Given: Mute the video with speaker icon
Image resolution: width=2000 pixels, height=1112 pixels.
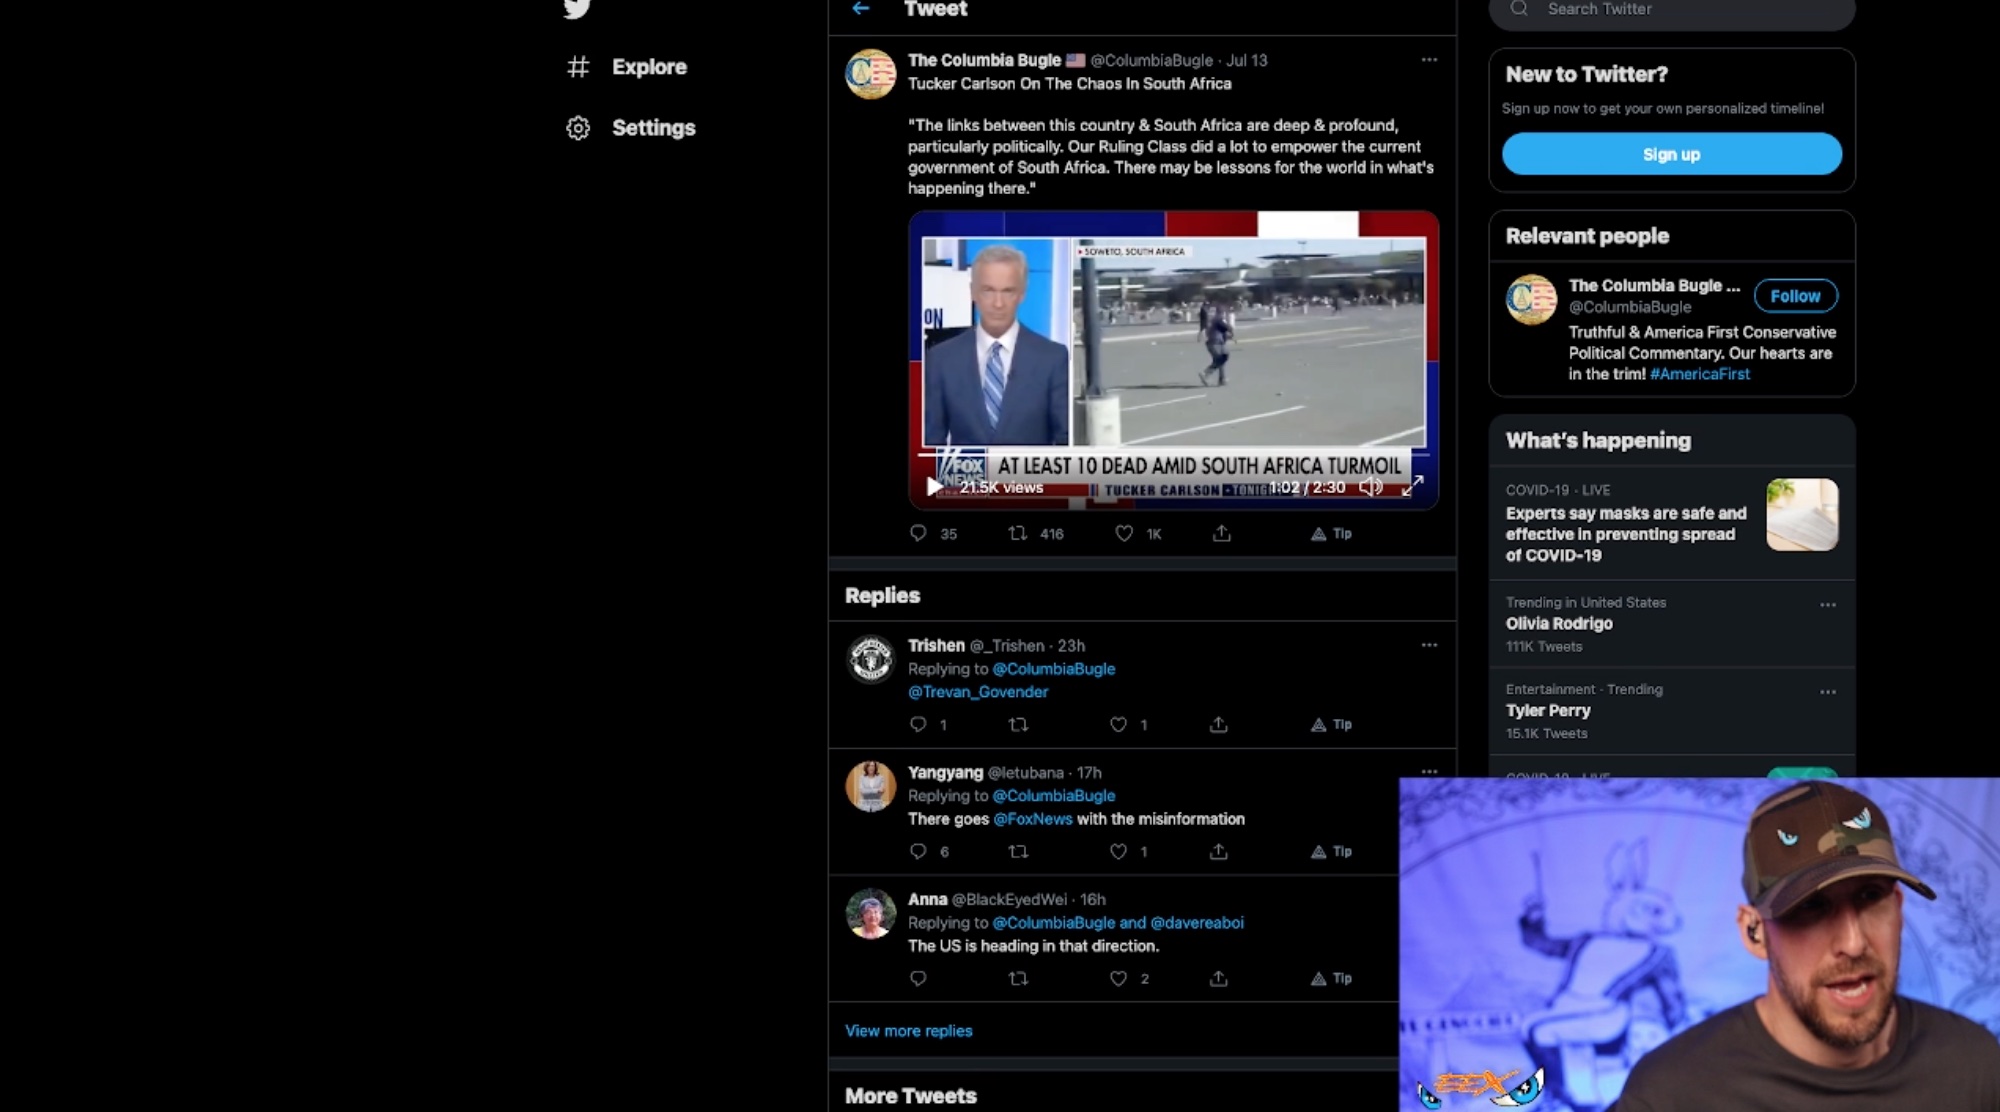Looking at the screenshot, I should pos(1371,487).
